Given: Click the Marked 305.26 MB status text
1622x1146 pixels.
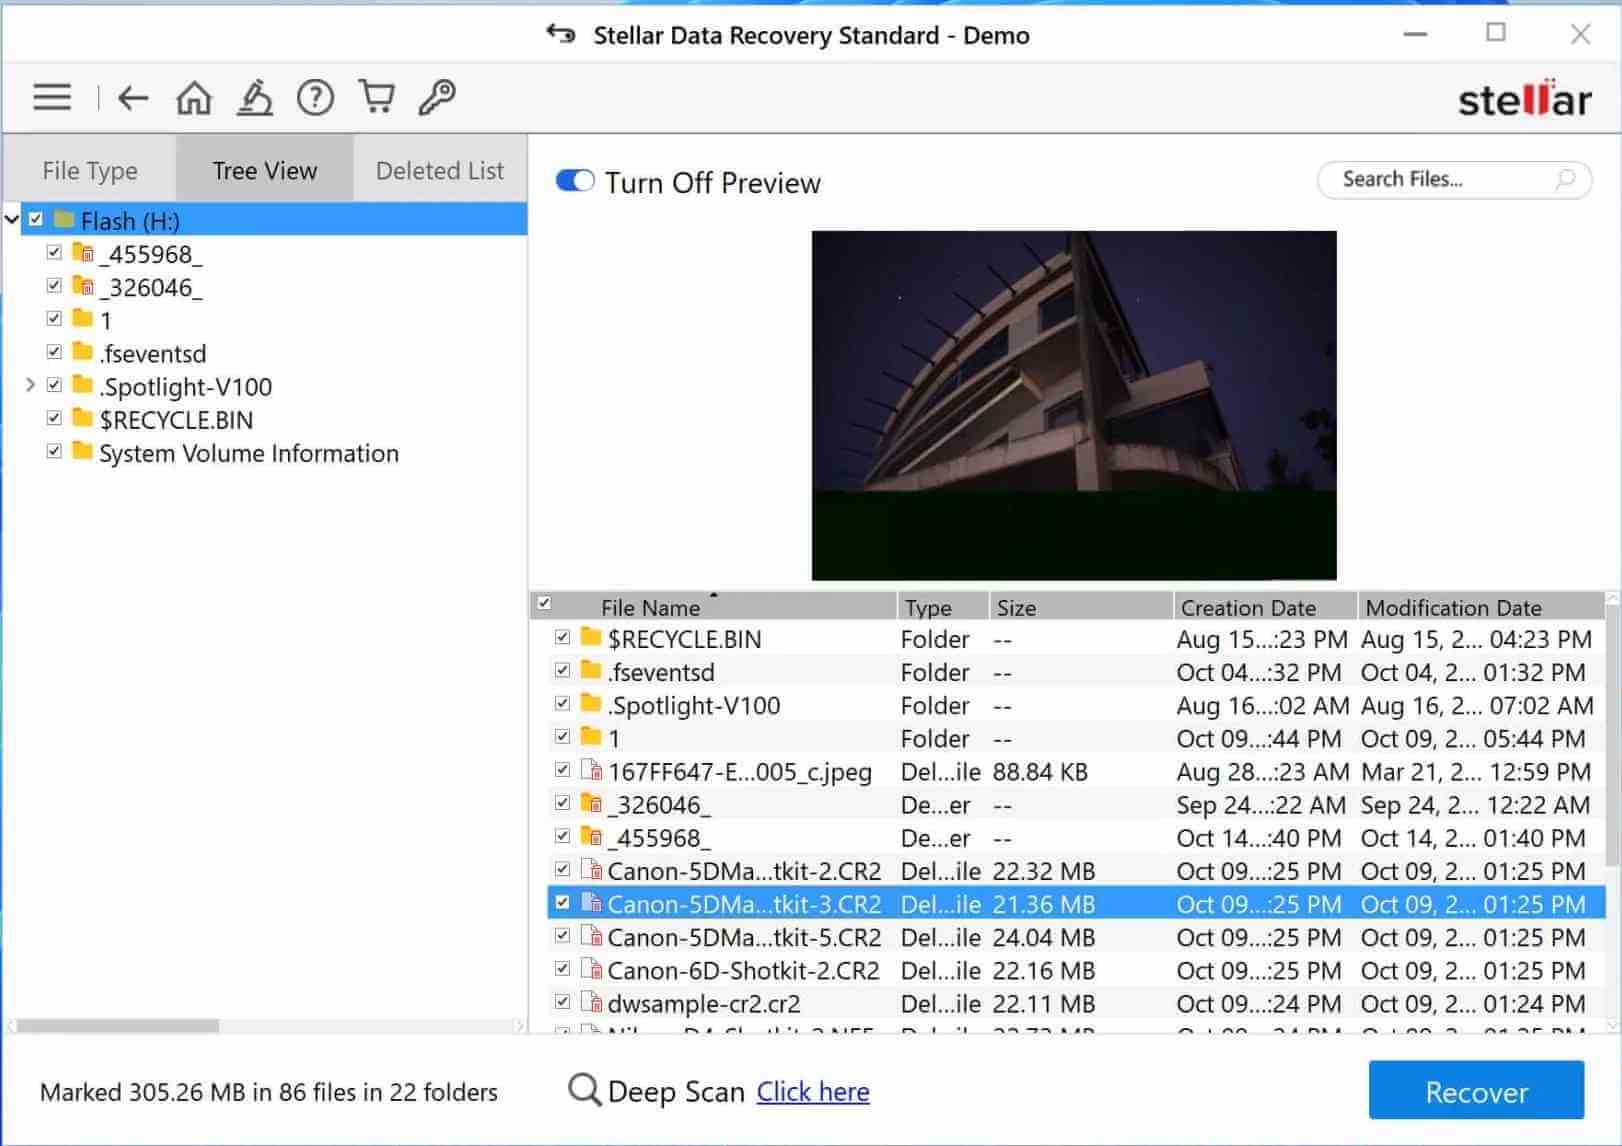Looking at the screenshot, I should click(x=268, y=1092).
